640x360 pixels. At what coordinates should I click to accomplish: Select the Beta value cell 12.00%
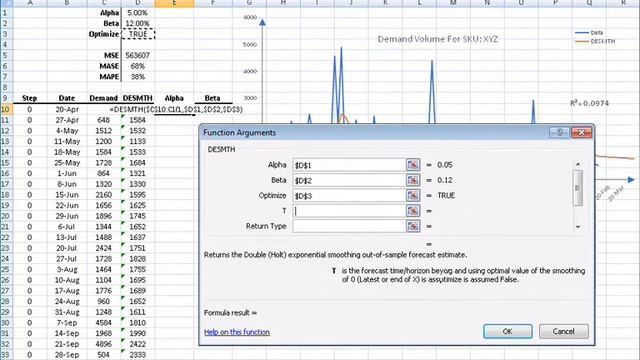coord(138,23)
